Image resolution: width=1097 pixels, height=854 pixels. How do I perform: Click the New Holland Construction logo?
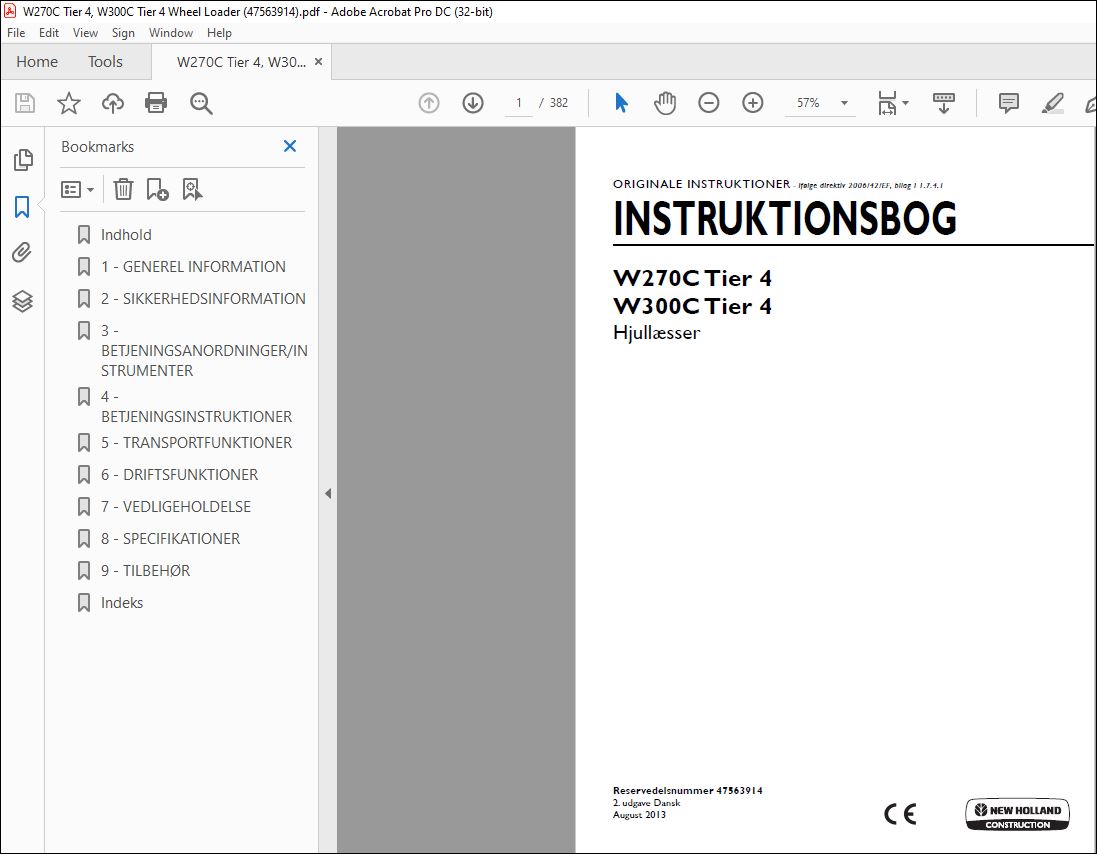[x=1017, y=815]
